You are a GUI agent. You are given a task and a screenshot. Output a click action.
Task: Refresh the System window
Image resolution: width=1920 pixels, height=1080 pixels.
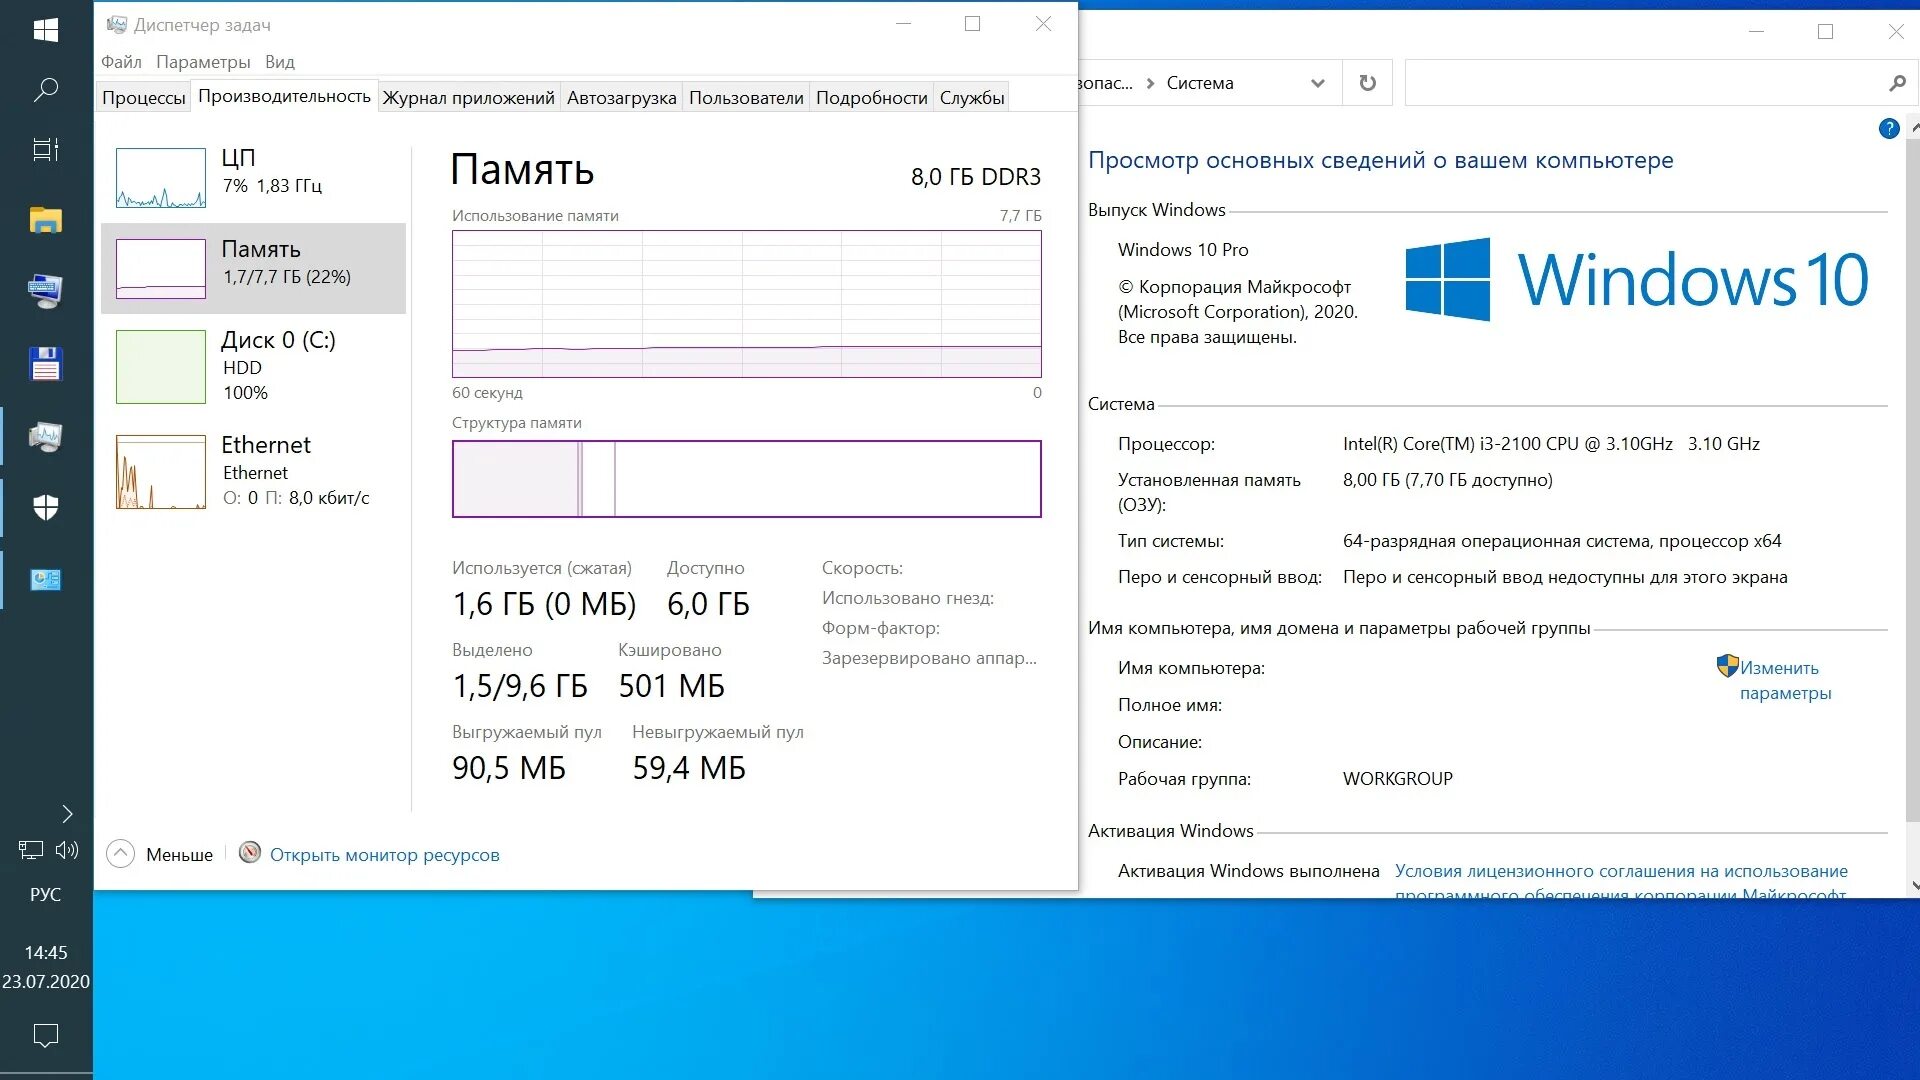pos(1367,83)
